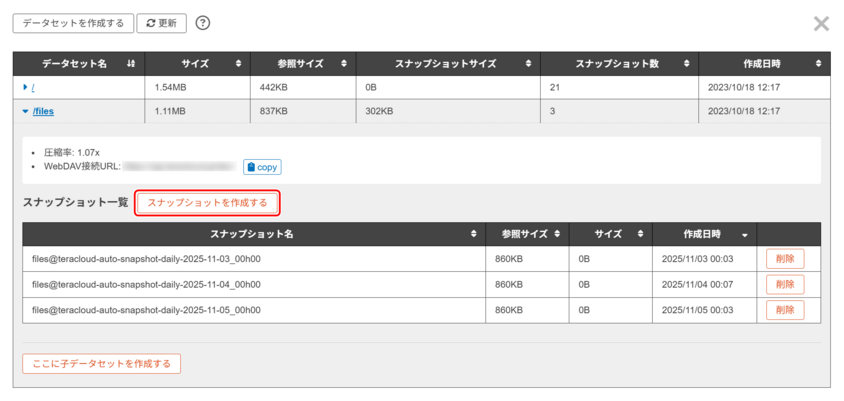The width and height of the screenshot is (844, 401).
Task: Close the dataset dialog with X
Action: tap(821, 23)
